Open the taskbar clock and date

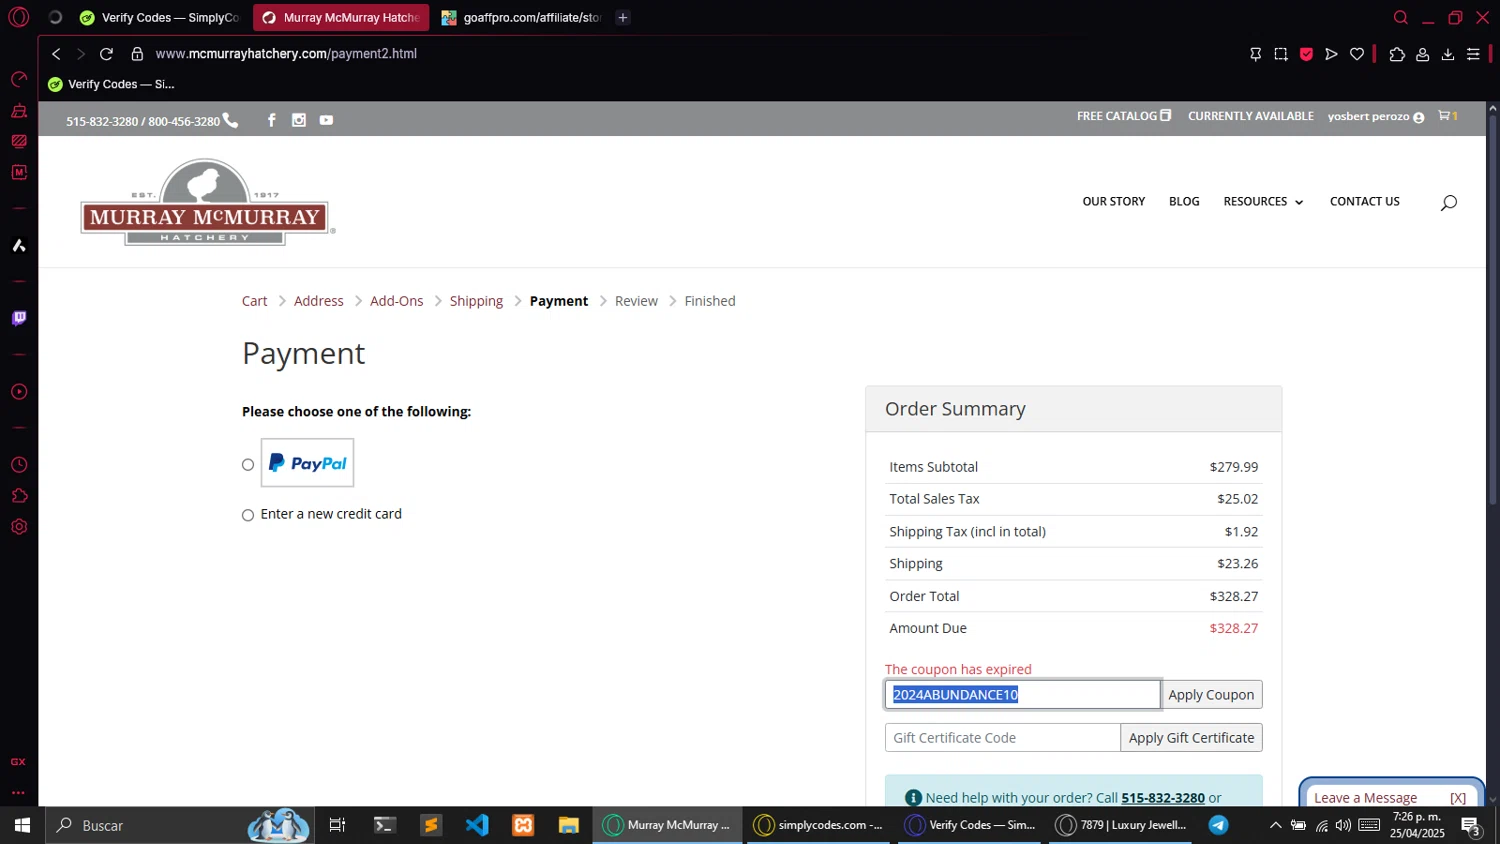tap(1417, 825)
